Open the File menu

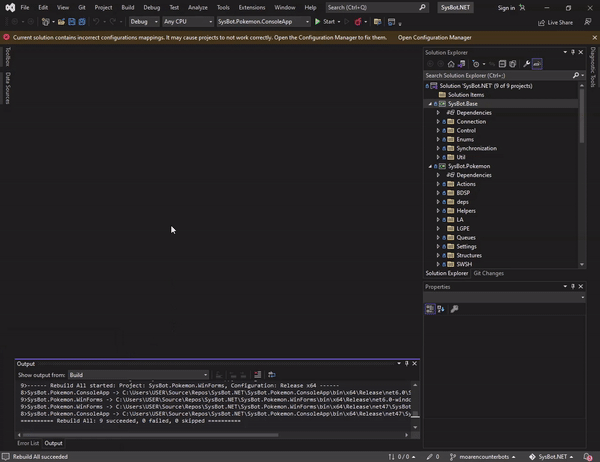pyautogui.click(x=25, y=7)
